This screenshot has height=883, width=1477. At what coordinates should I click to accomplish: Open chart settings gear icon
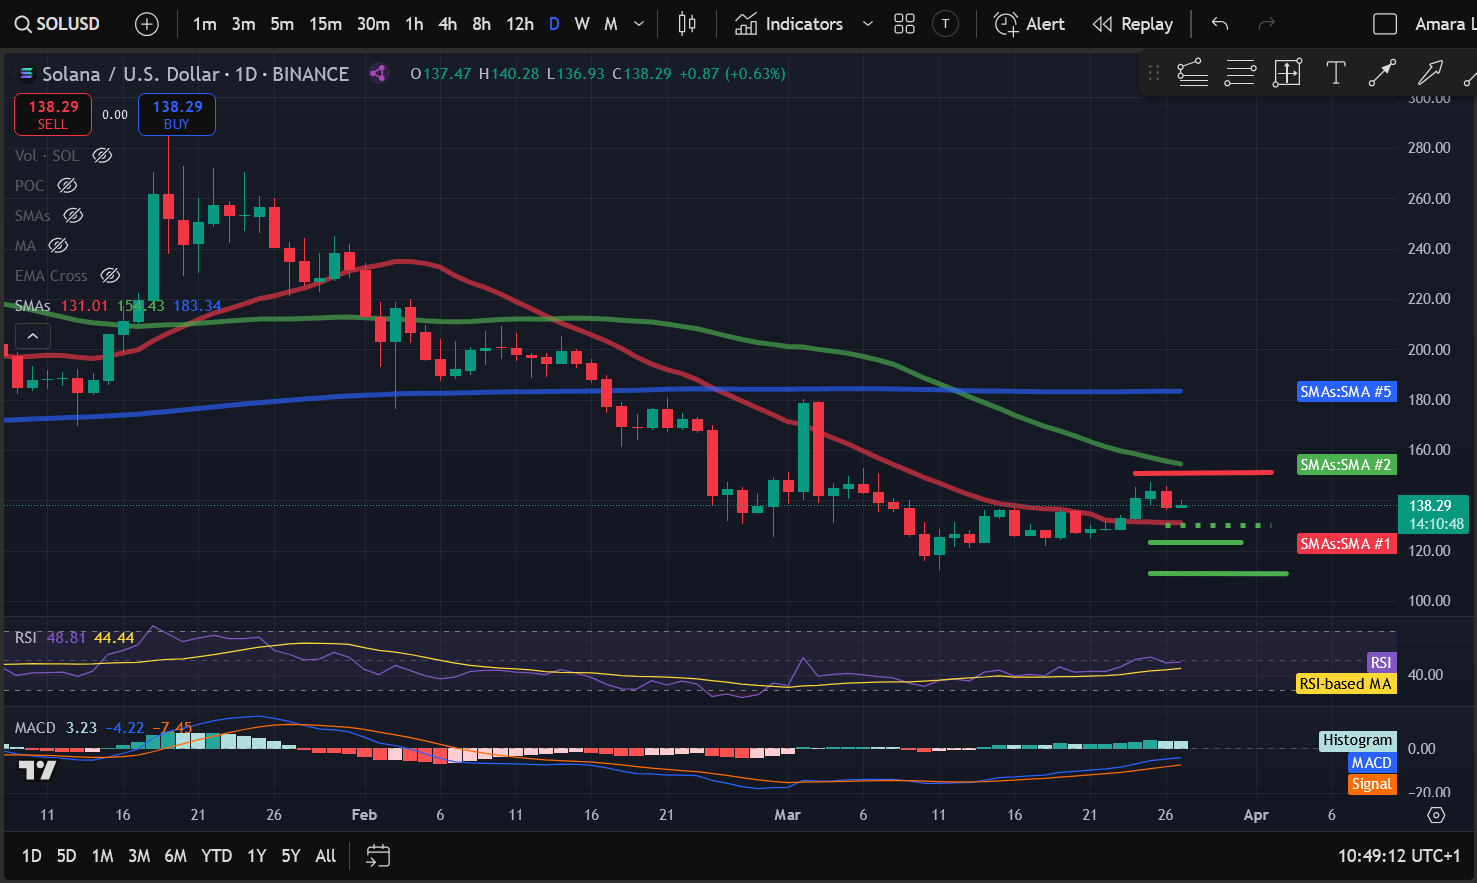coord(1436,815)
